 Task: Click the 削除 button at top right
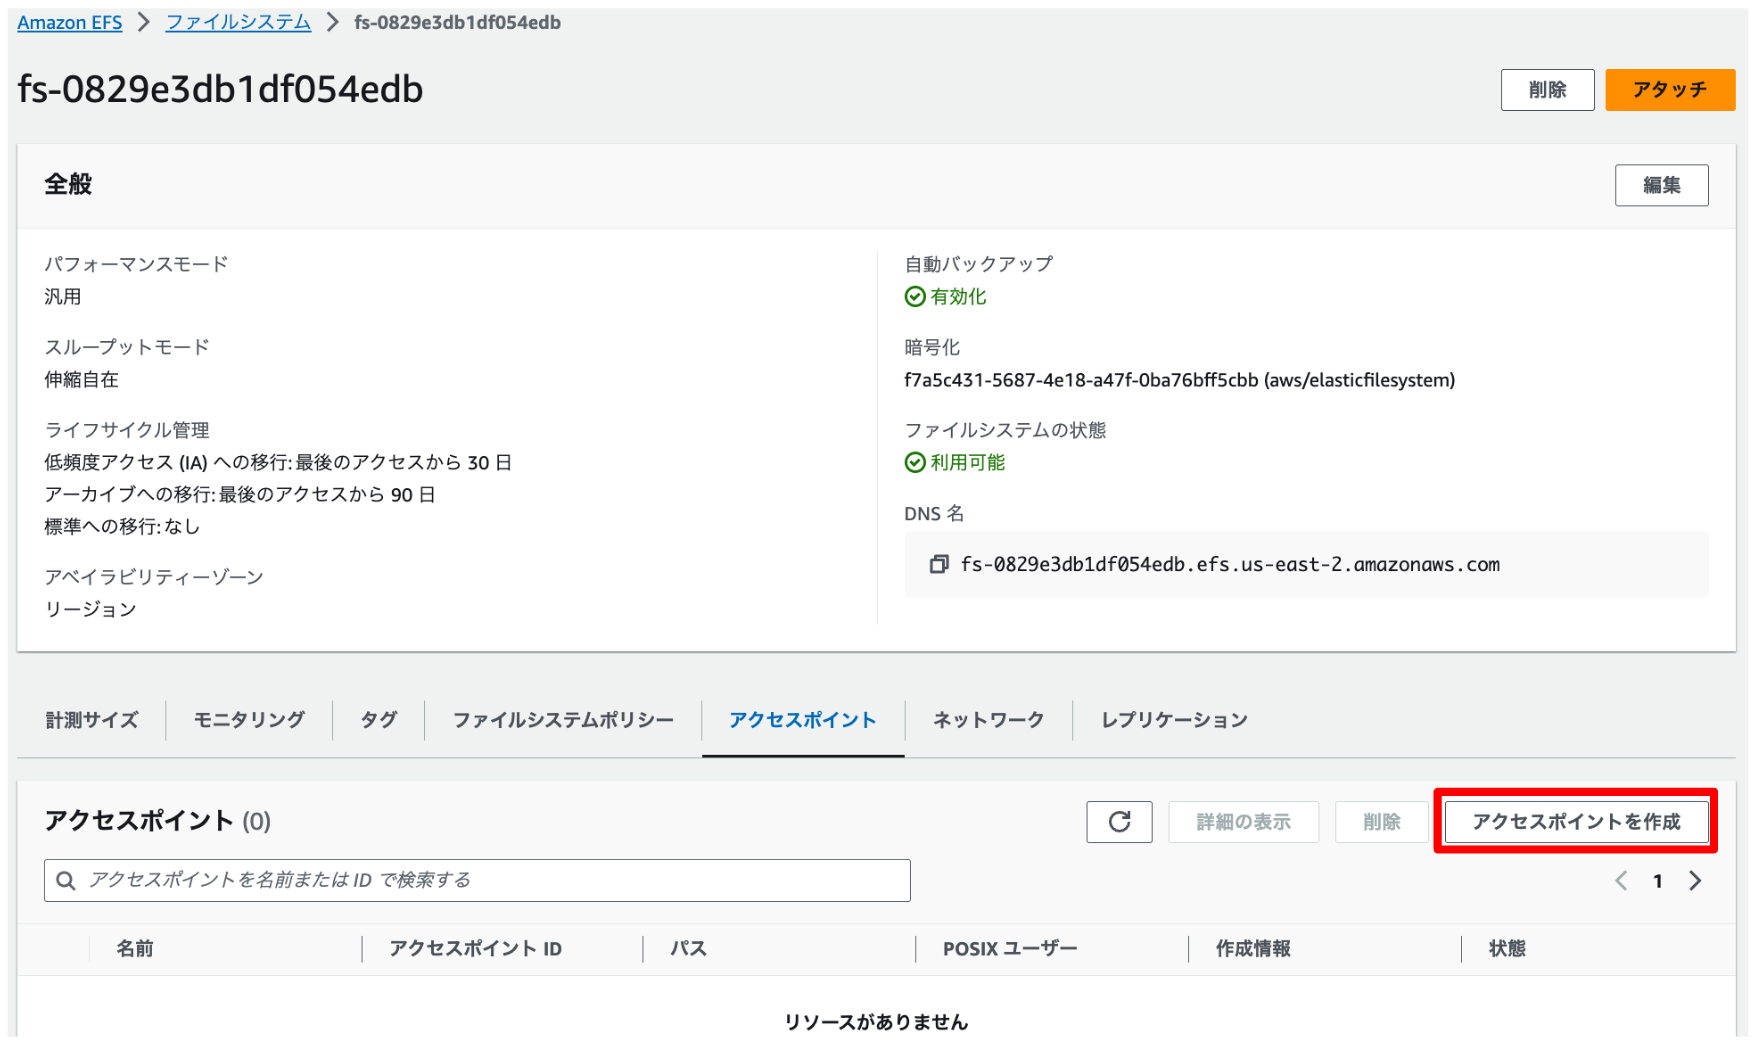[1547, 90]
